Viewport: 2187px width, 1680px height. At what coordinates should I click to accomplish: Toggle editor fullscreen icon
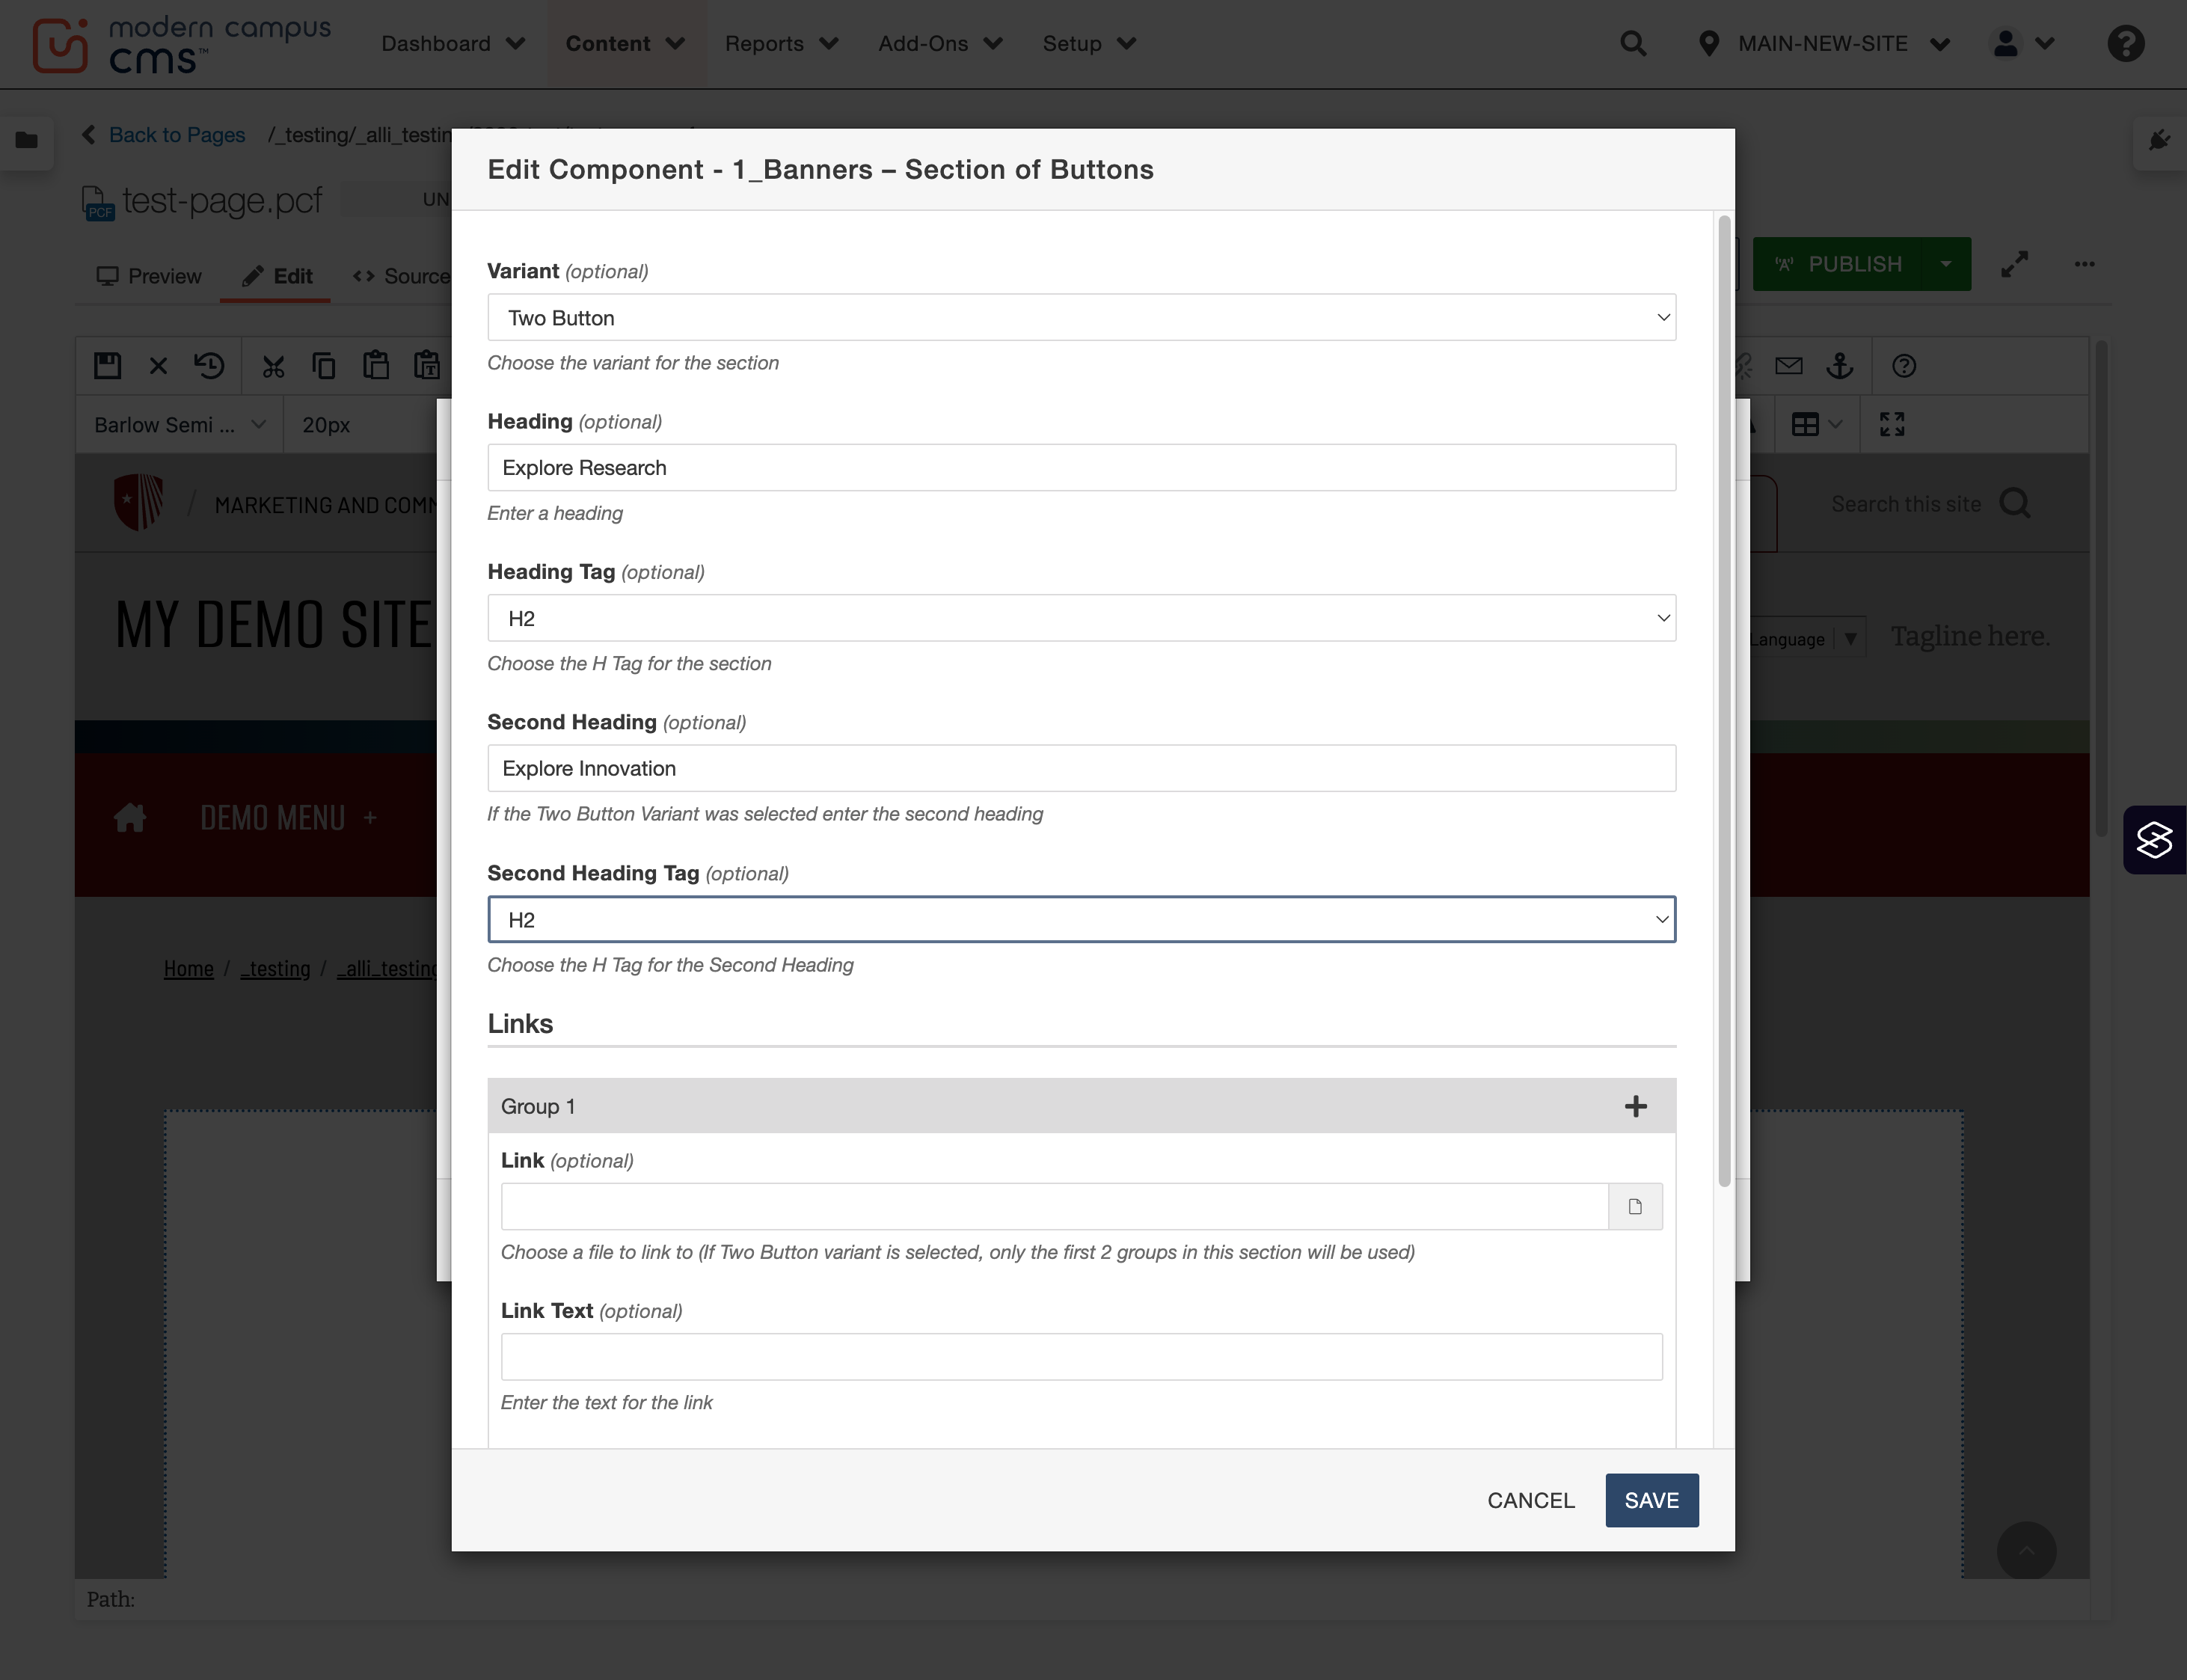click(1892, 425)
